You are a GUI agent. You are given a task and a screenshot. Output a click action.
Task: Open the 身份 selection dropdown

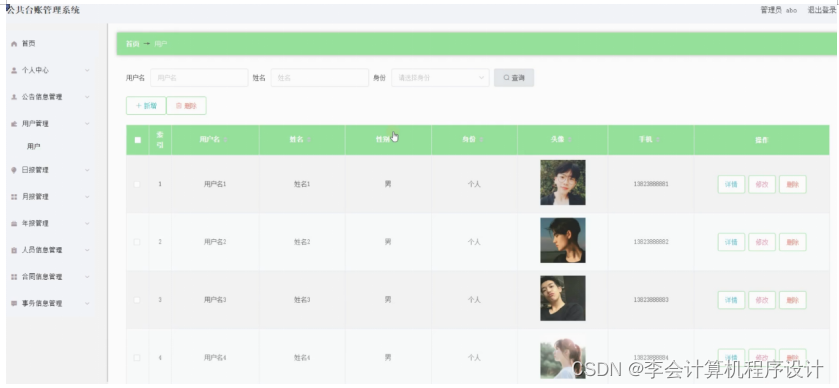click(440, 78)
